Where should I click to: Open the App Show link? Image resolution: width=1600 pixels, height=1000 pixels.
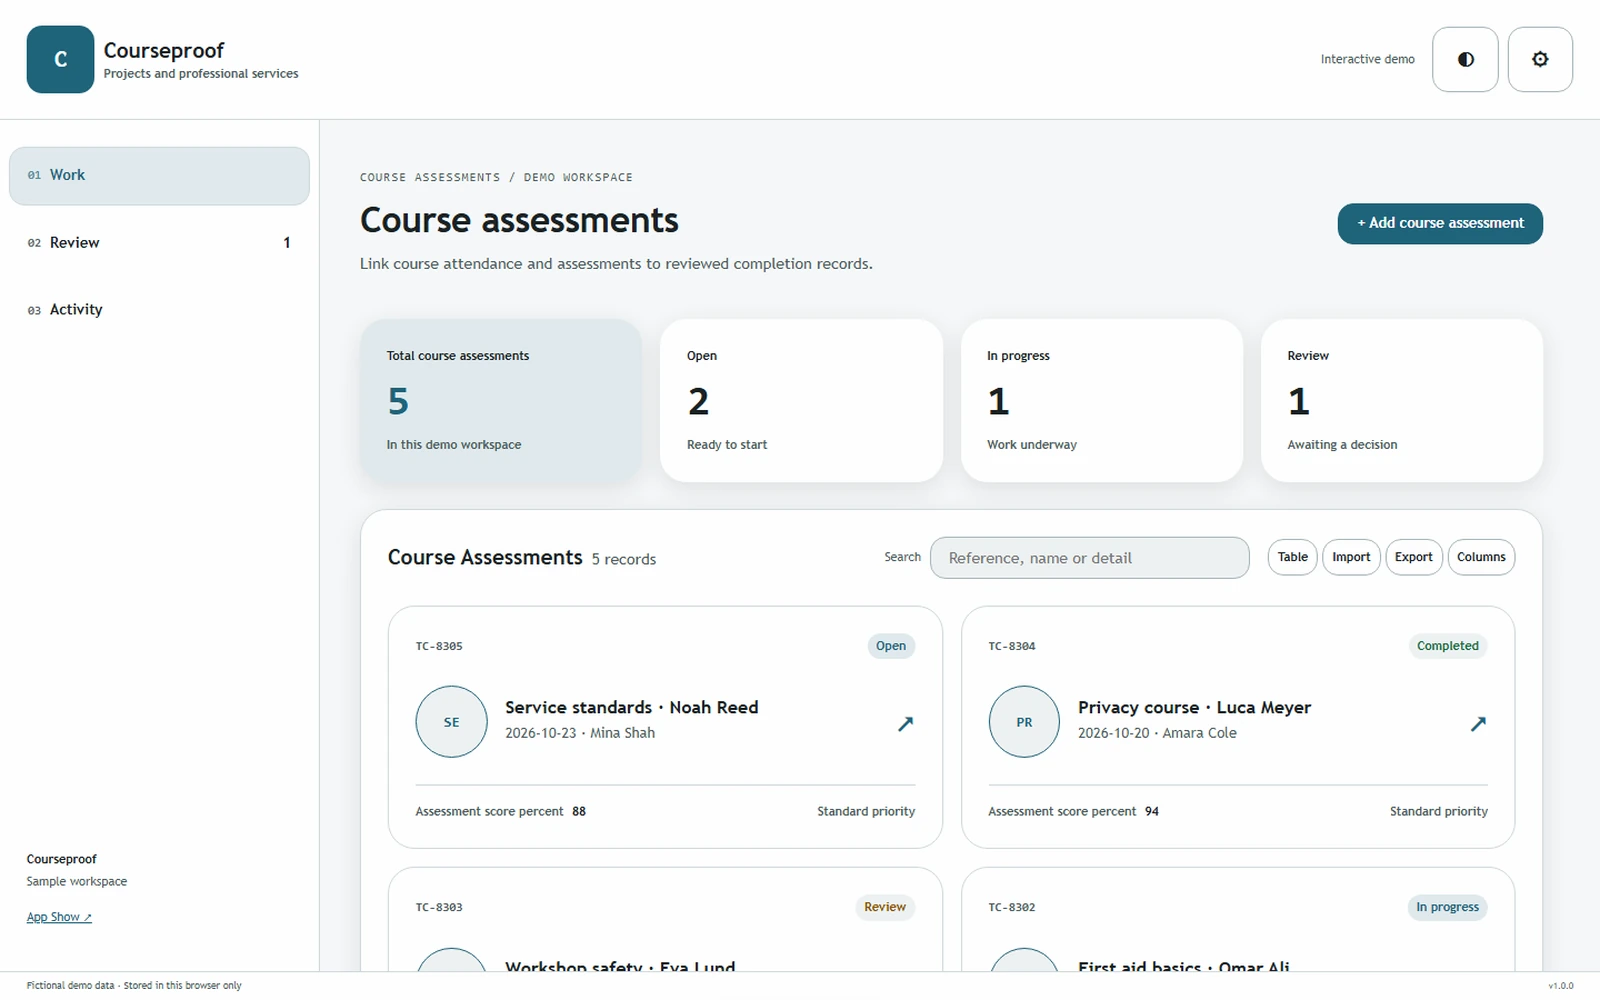click(59, 917)
